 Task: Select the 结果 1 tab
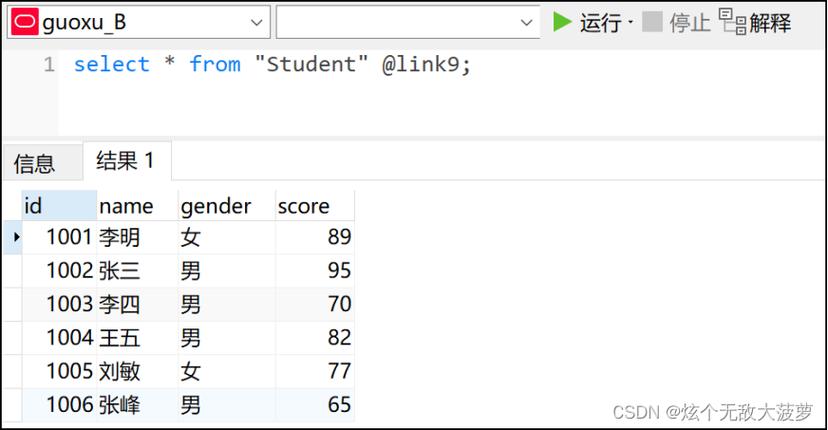pyautogui.click(x=125, y=161)
